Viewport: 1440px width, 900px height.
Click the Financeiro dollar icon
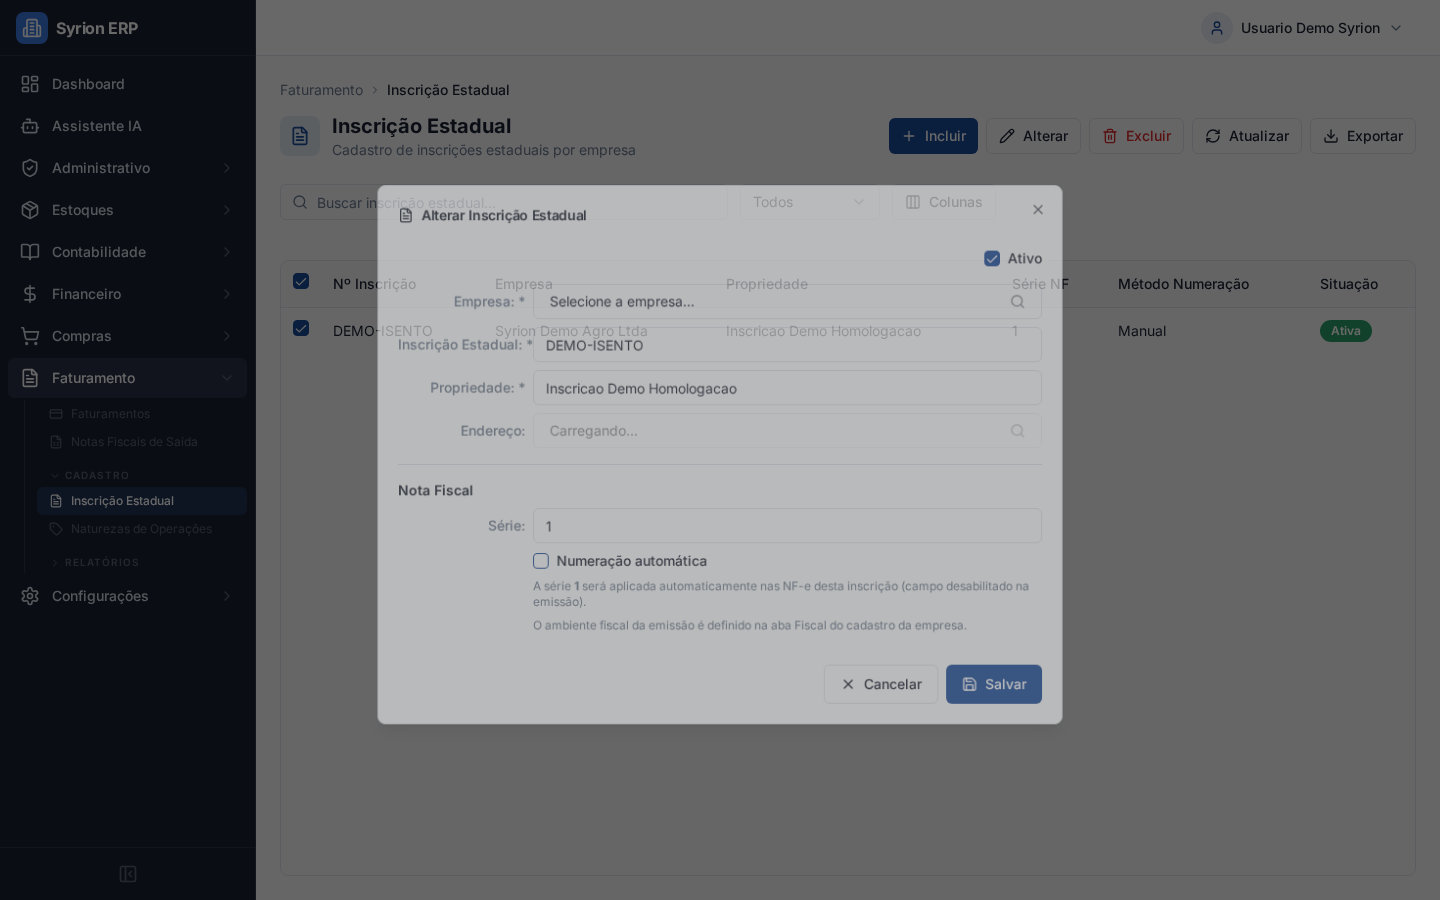tap(30, 294)
